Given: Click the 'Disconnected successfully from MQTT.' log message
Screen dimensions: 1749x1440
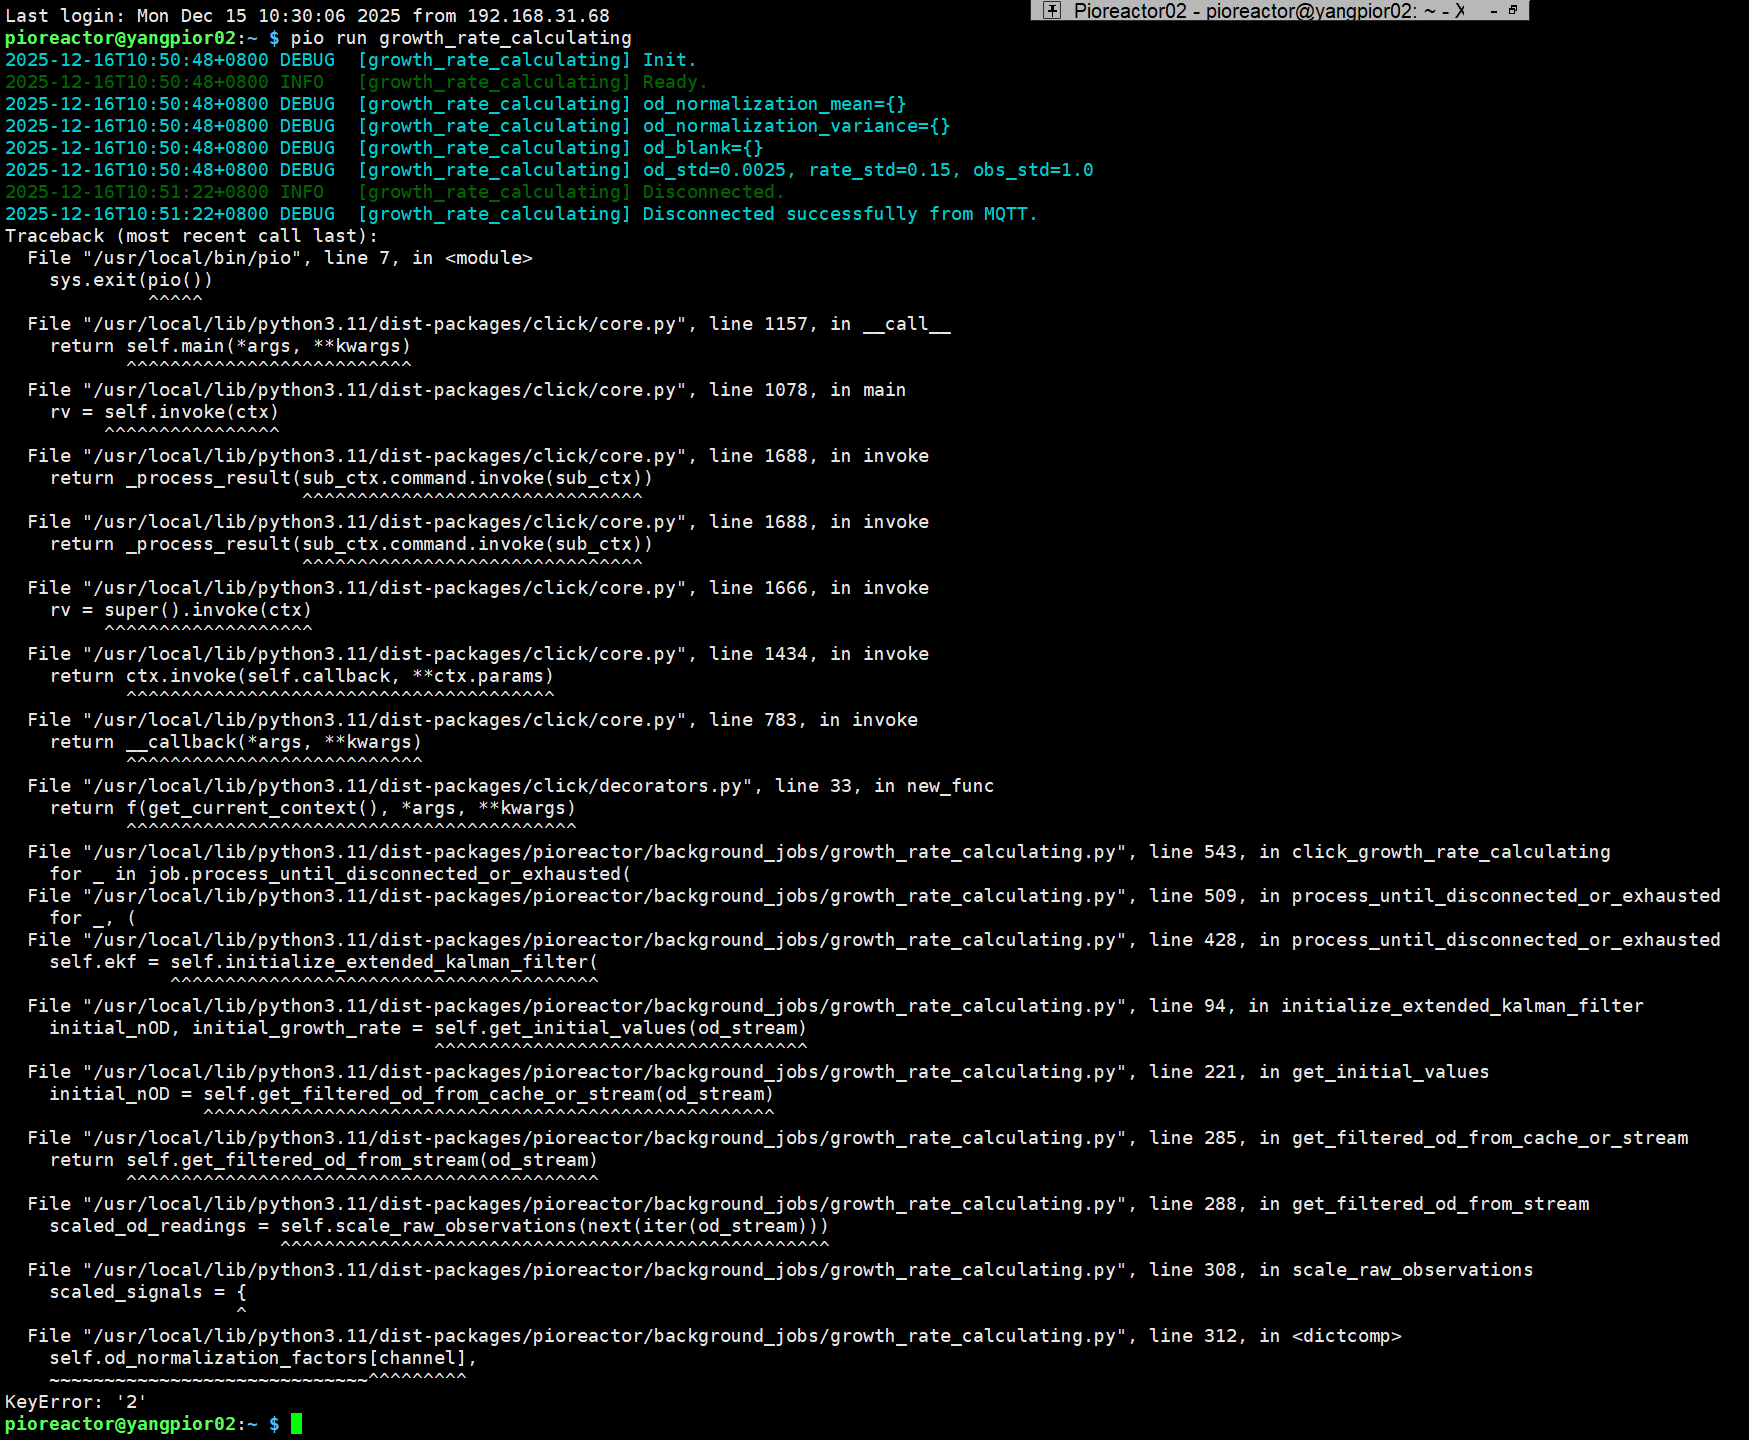Looking at the screenshot, I should (839, 214).
